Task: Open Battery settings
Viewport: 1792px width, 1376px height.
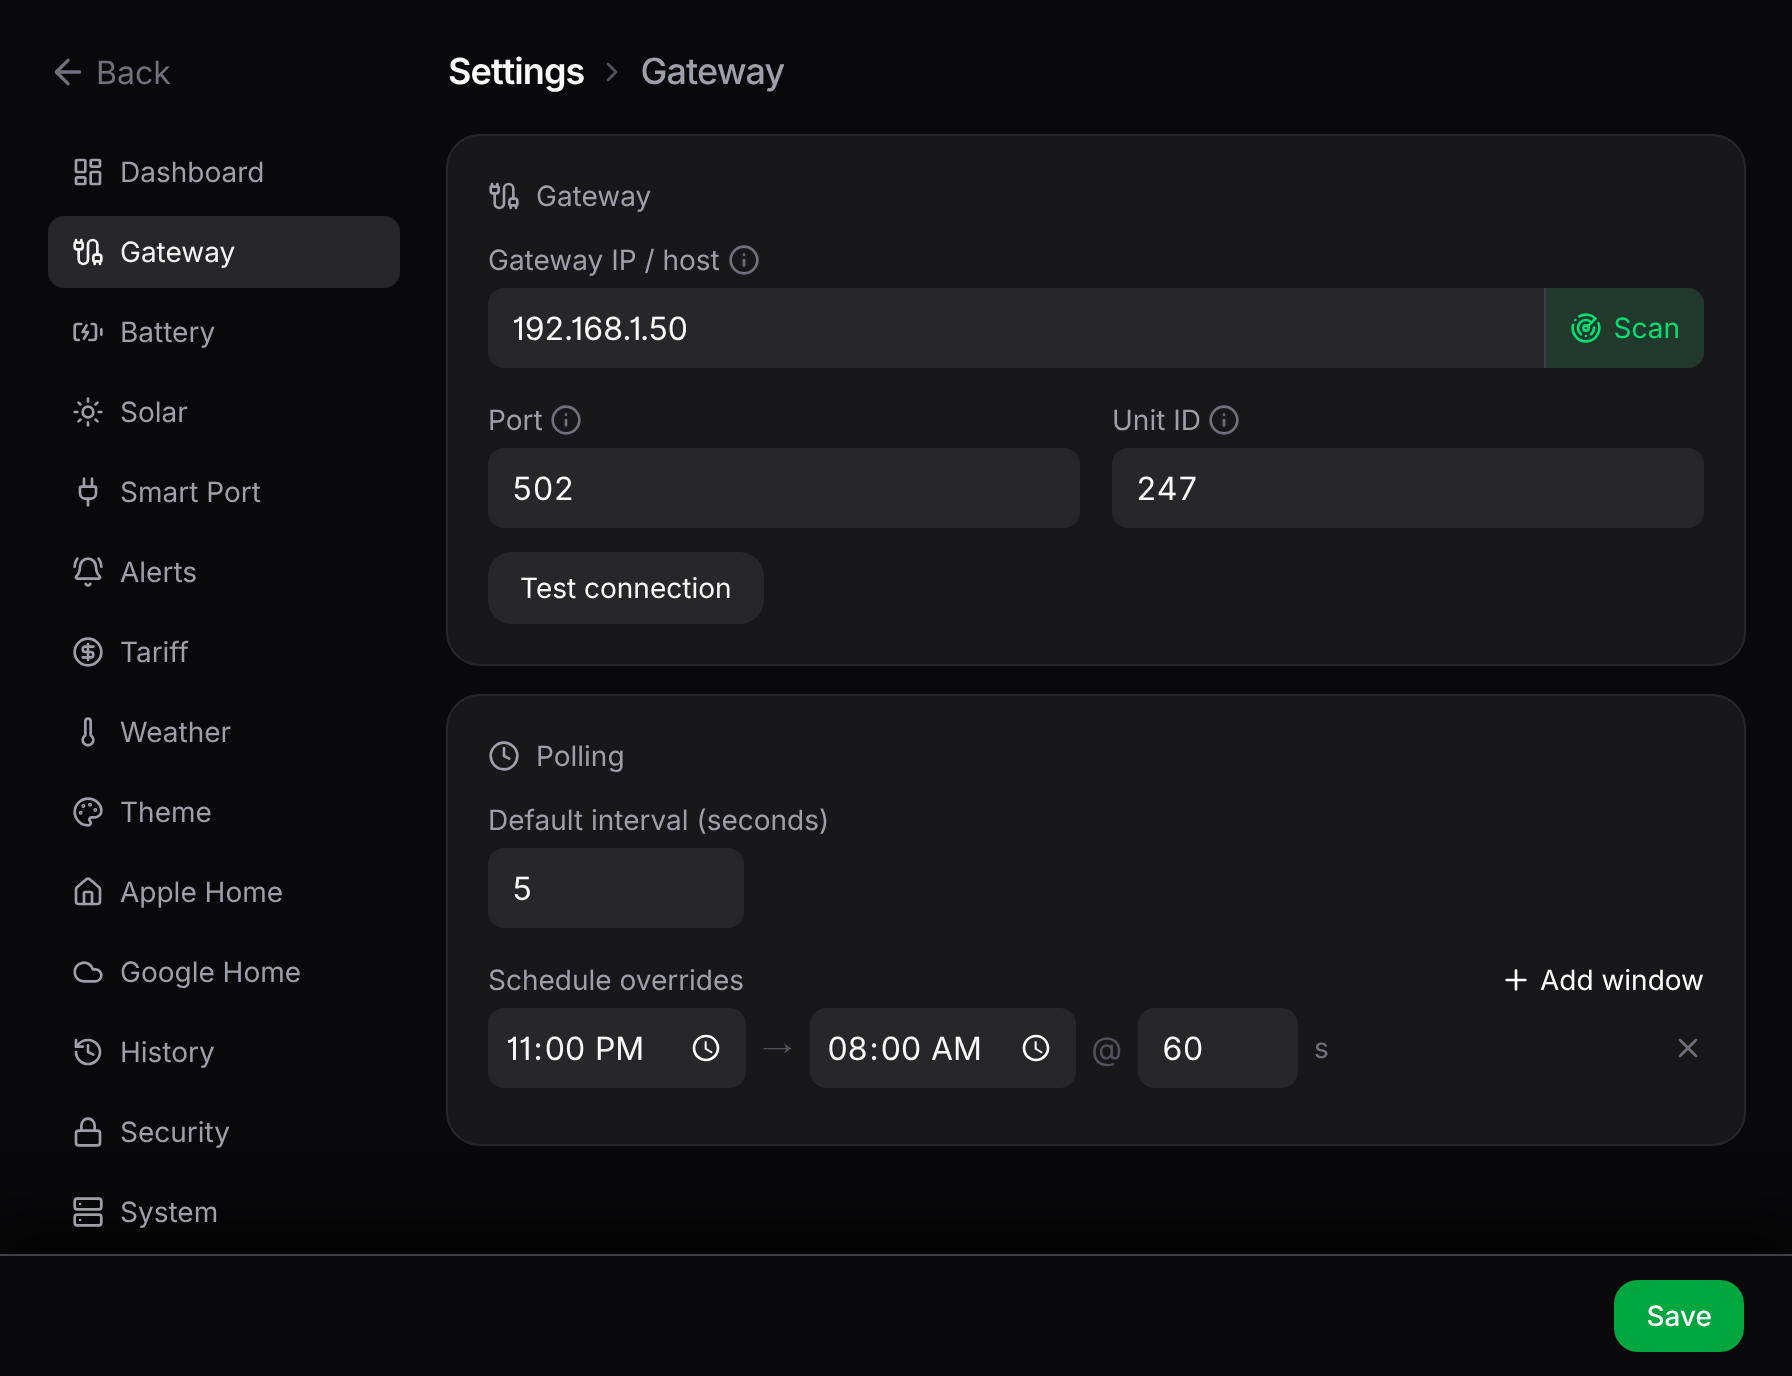Action: pos(224,332)
